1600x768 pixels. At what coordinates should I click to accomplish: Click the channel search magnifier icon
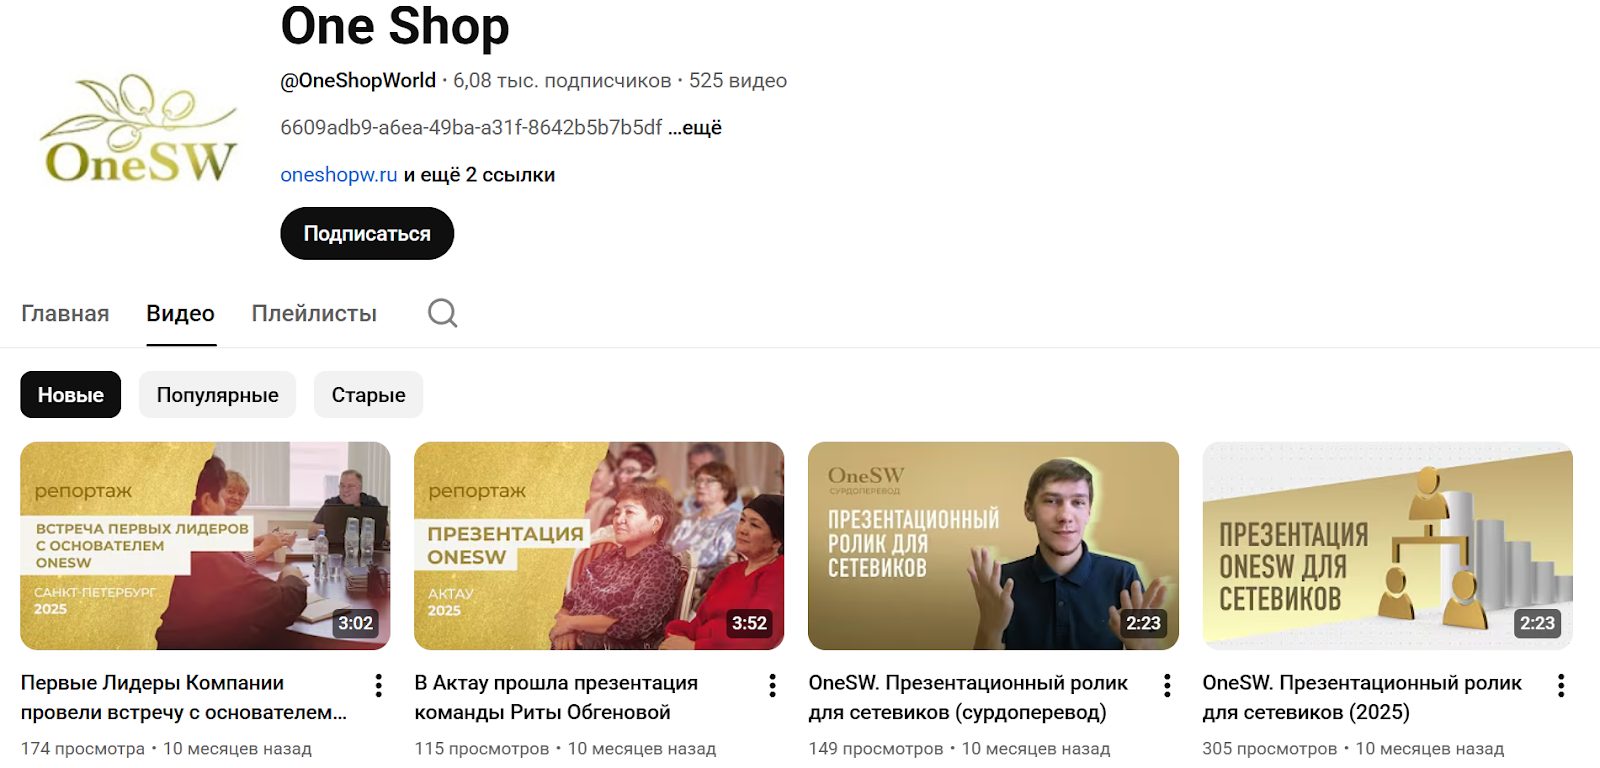442,313
